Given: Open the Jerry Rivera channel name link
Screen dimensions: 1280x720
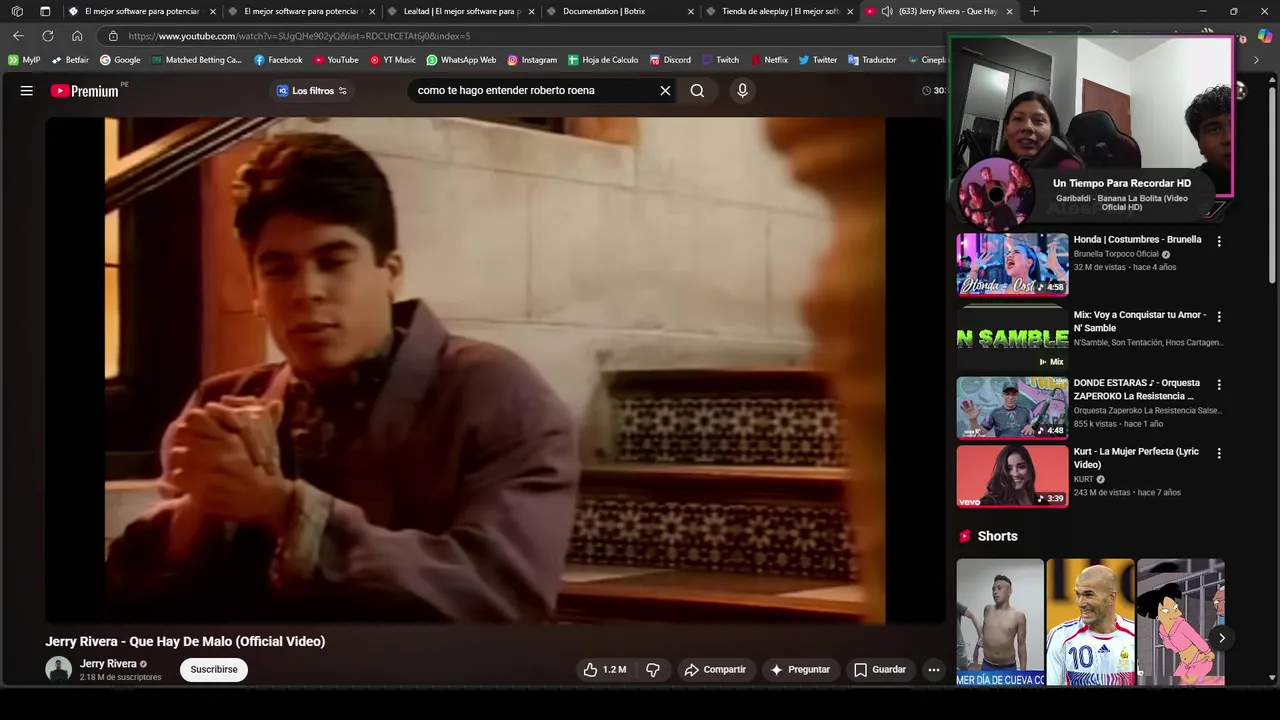Looking at the screenshot, I should pos(108,664).
